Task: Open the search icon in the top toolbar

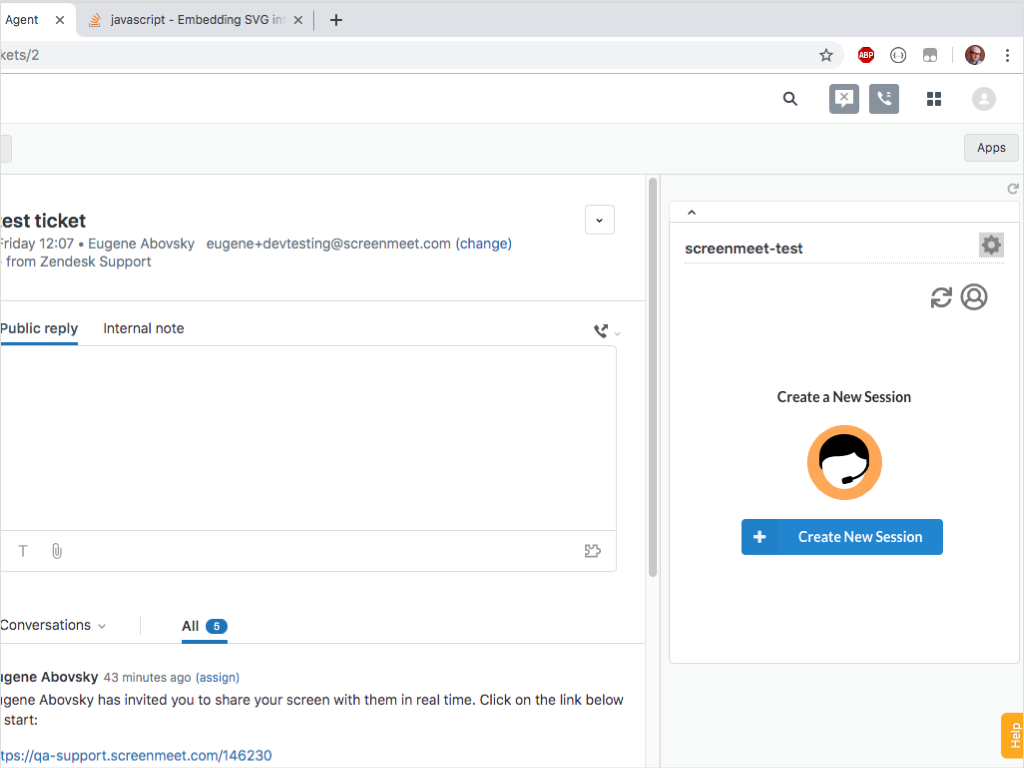Action: (x=790, y=99)
